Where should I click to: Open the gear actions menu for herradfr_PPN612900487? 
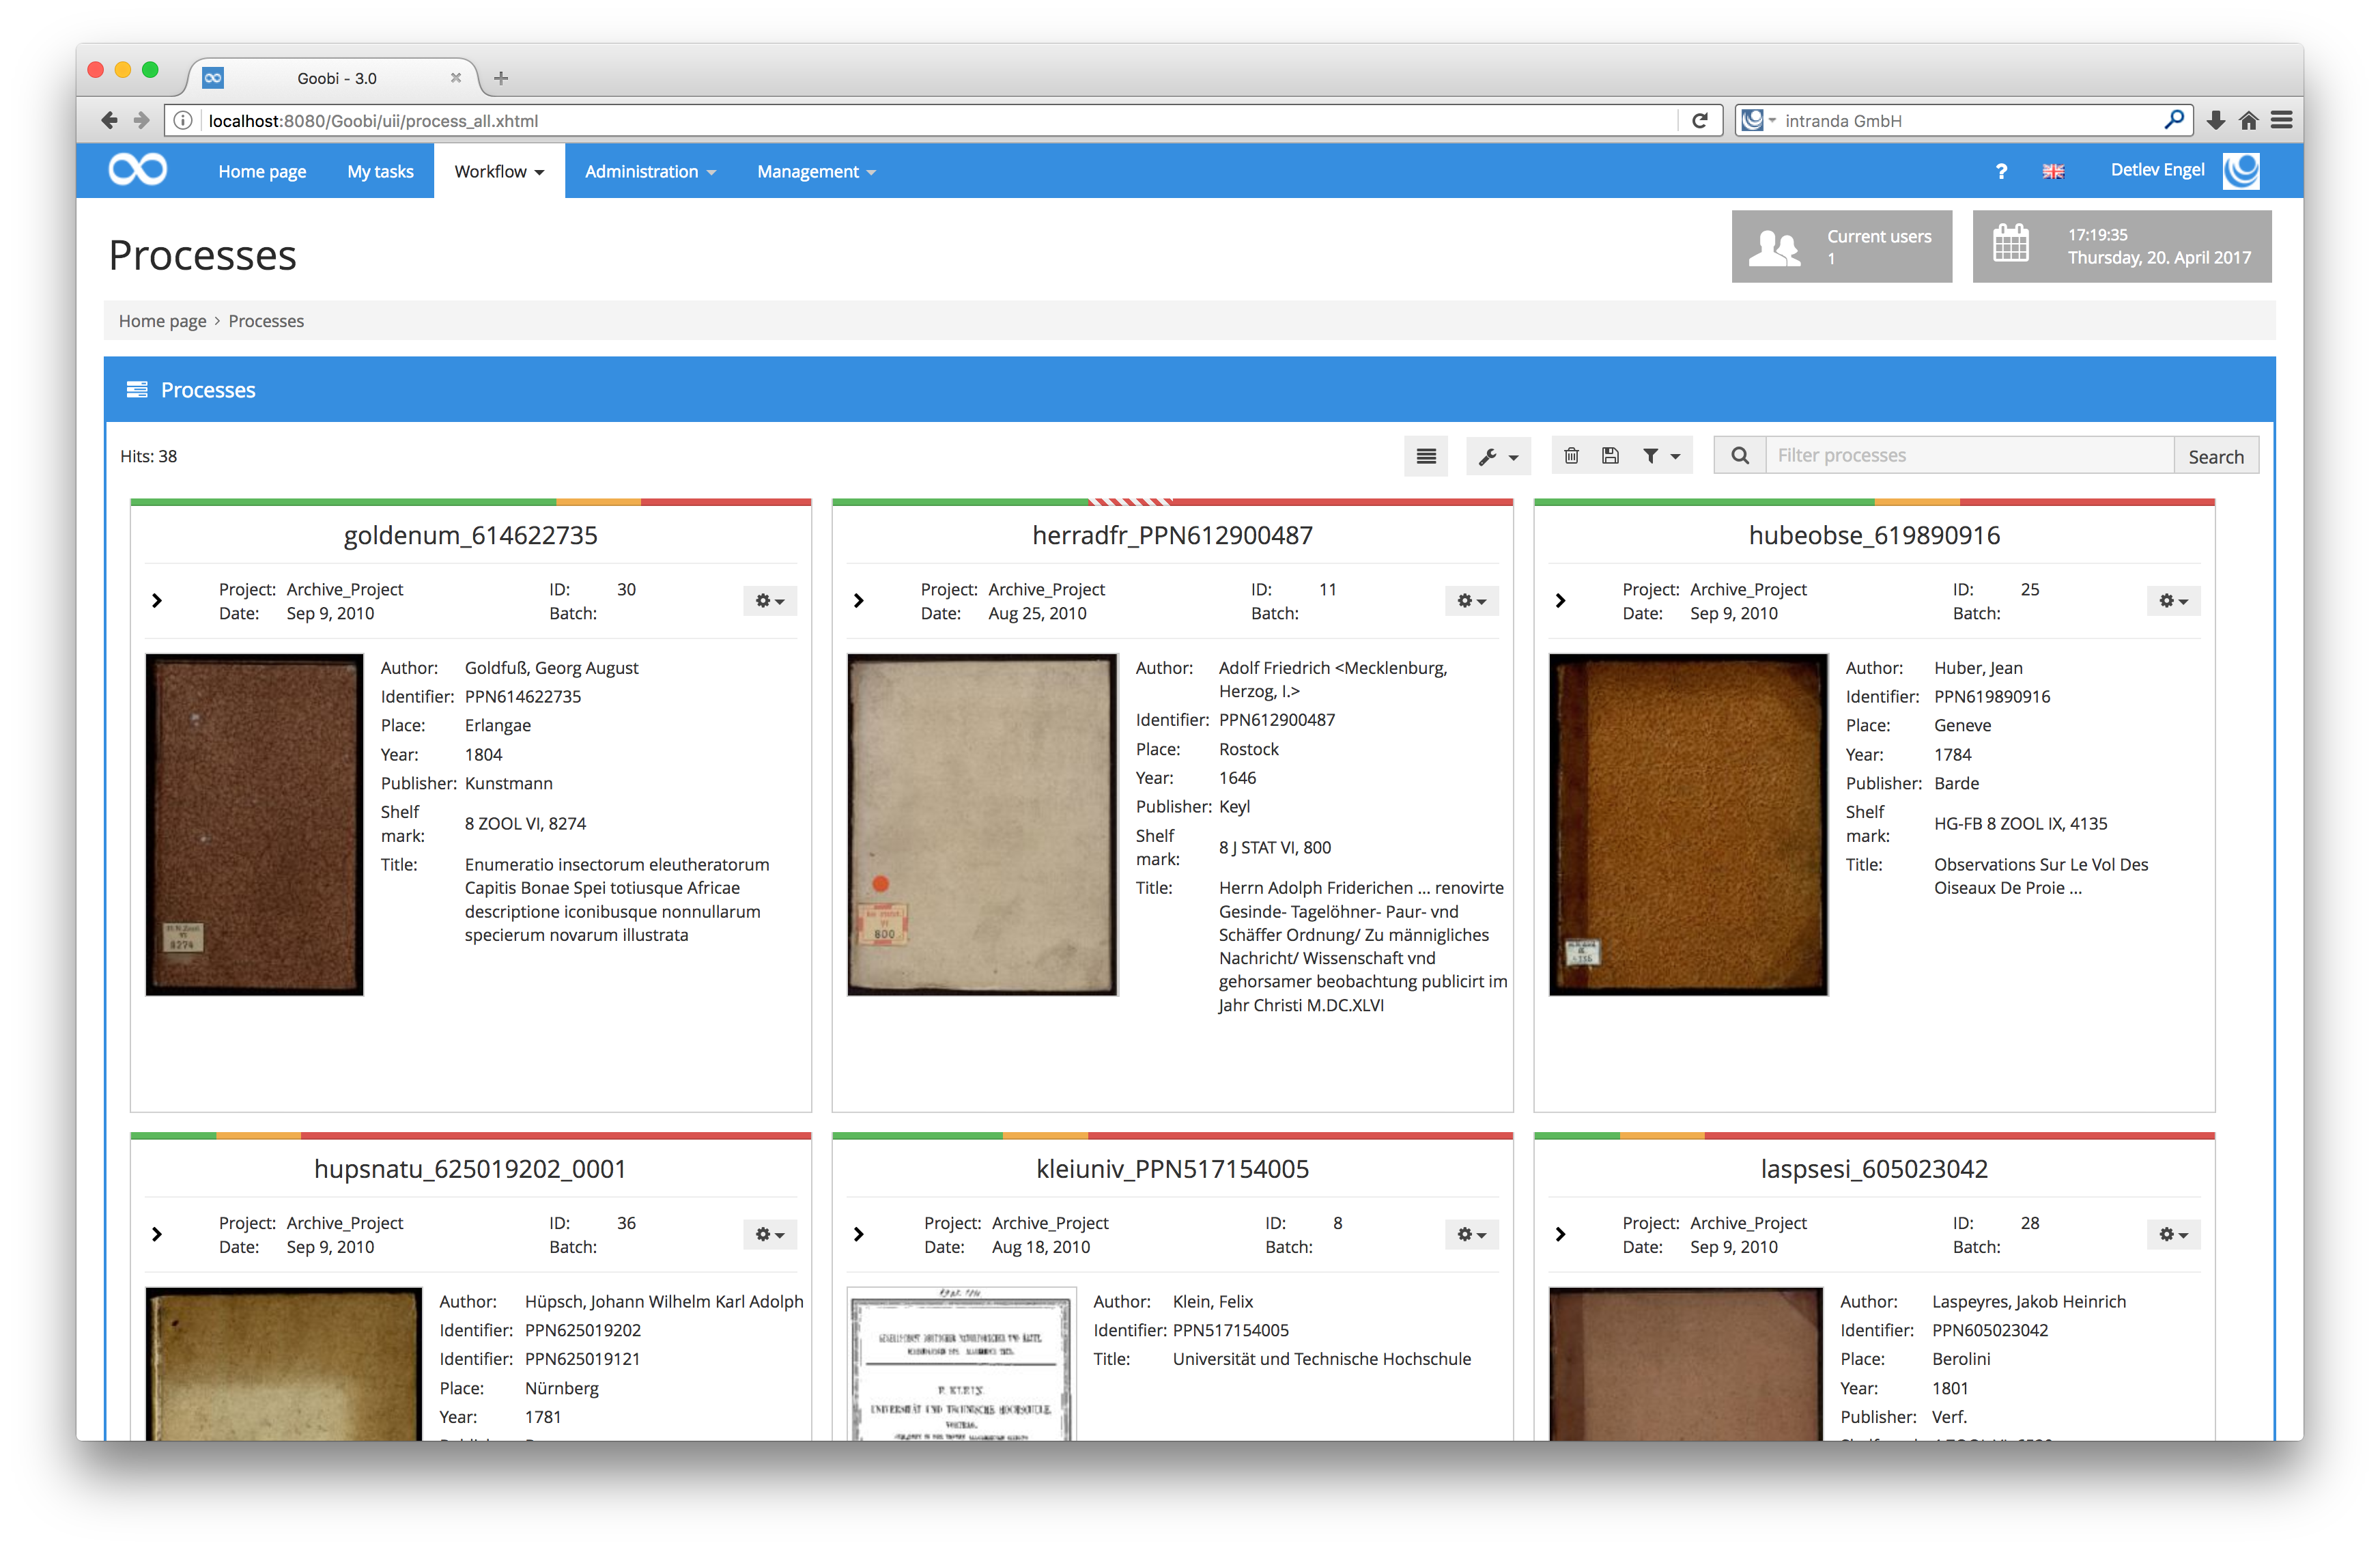[x=1471, y=601]
